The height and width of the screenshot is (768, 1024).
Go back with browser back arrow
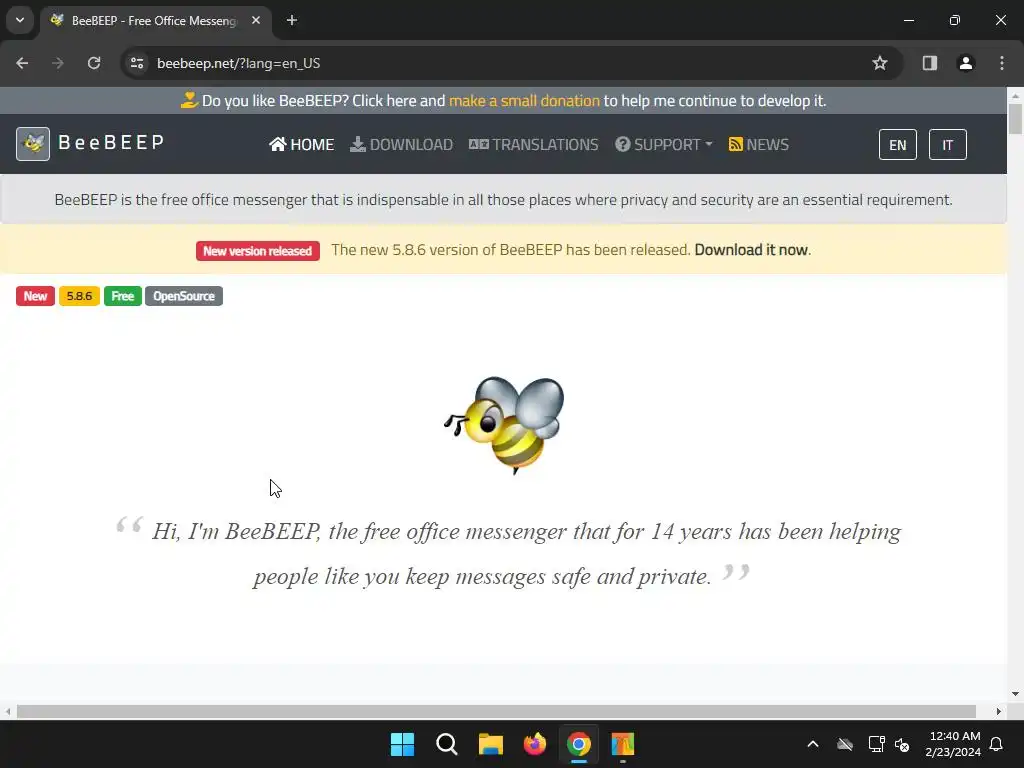tap(22, 63)
